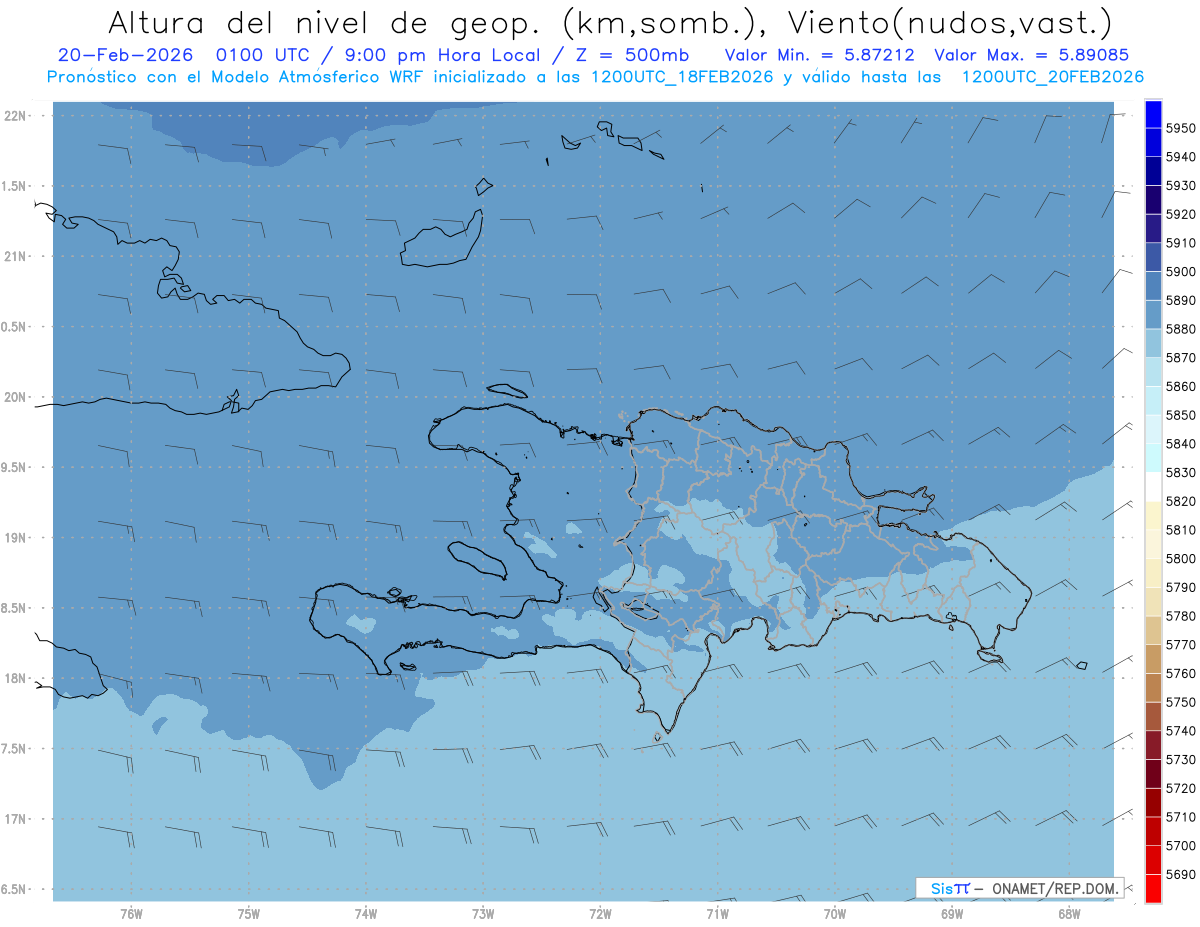Click the '20N' latitude label
Screen dimensions: 1200x927
(15, 397)
